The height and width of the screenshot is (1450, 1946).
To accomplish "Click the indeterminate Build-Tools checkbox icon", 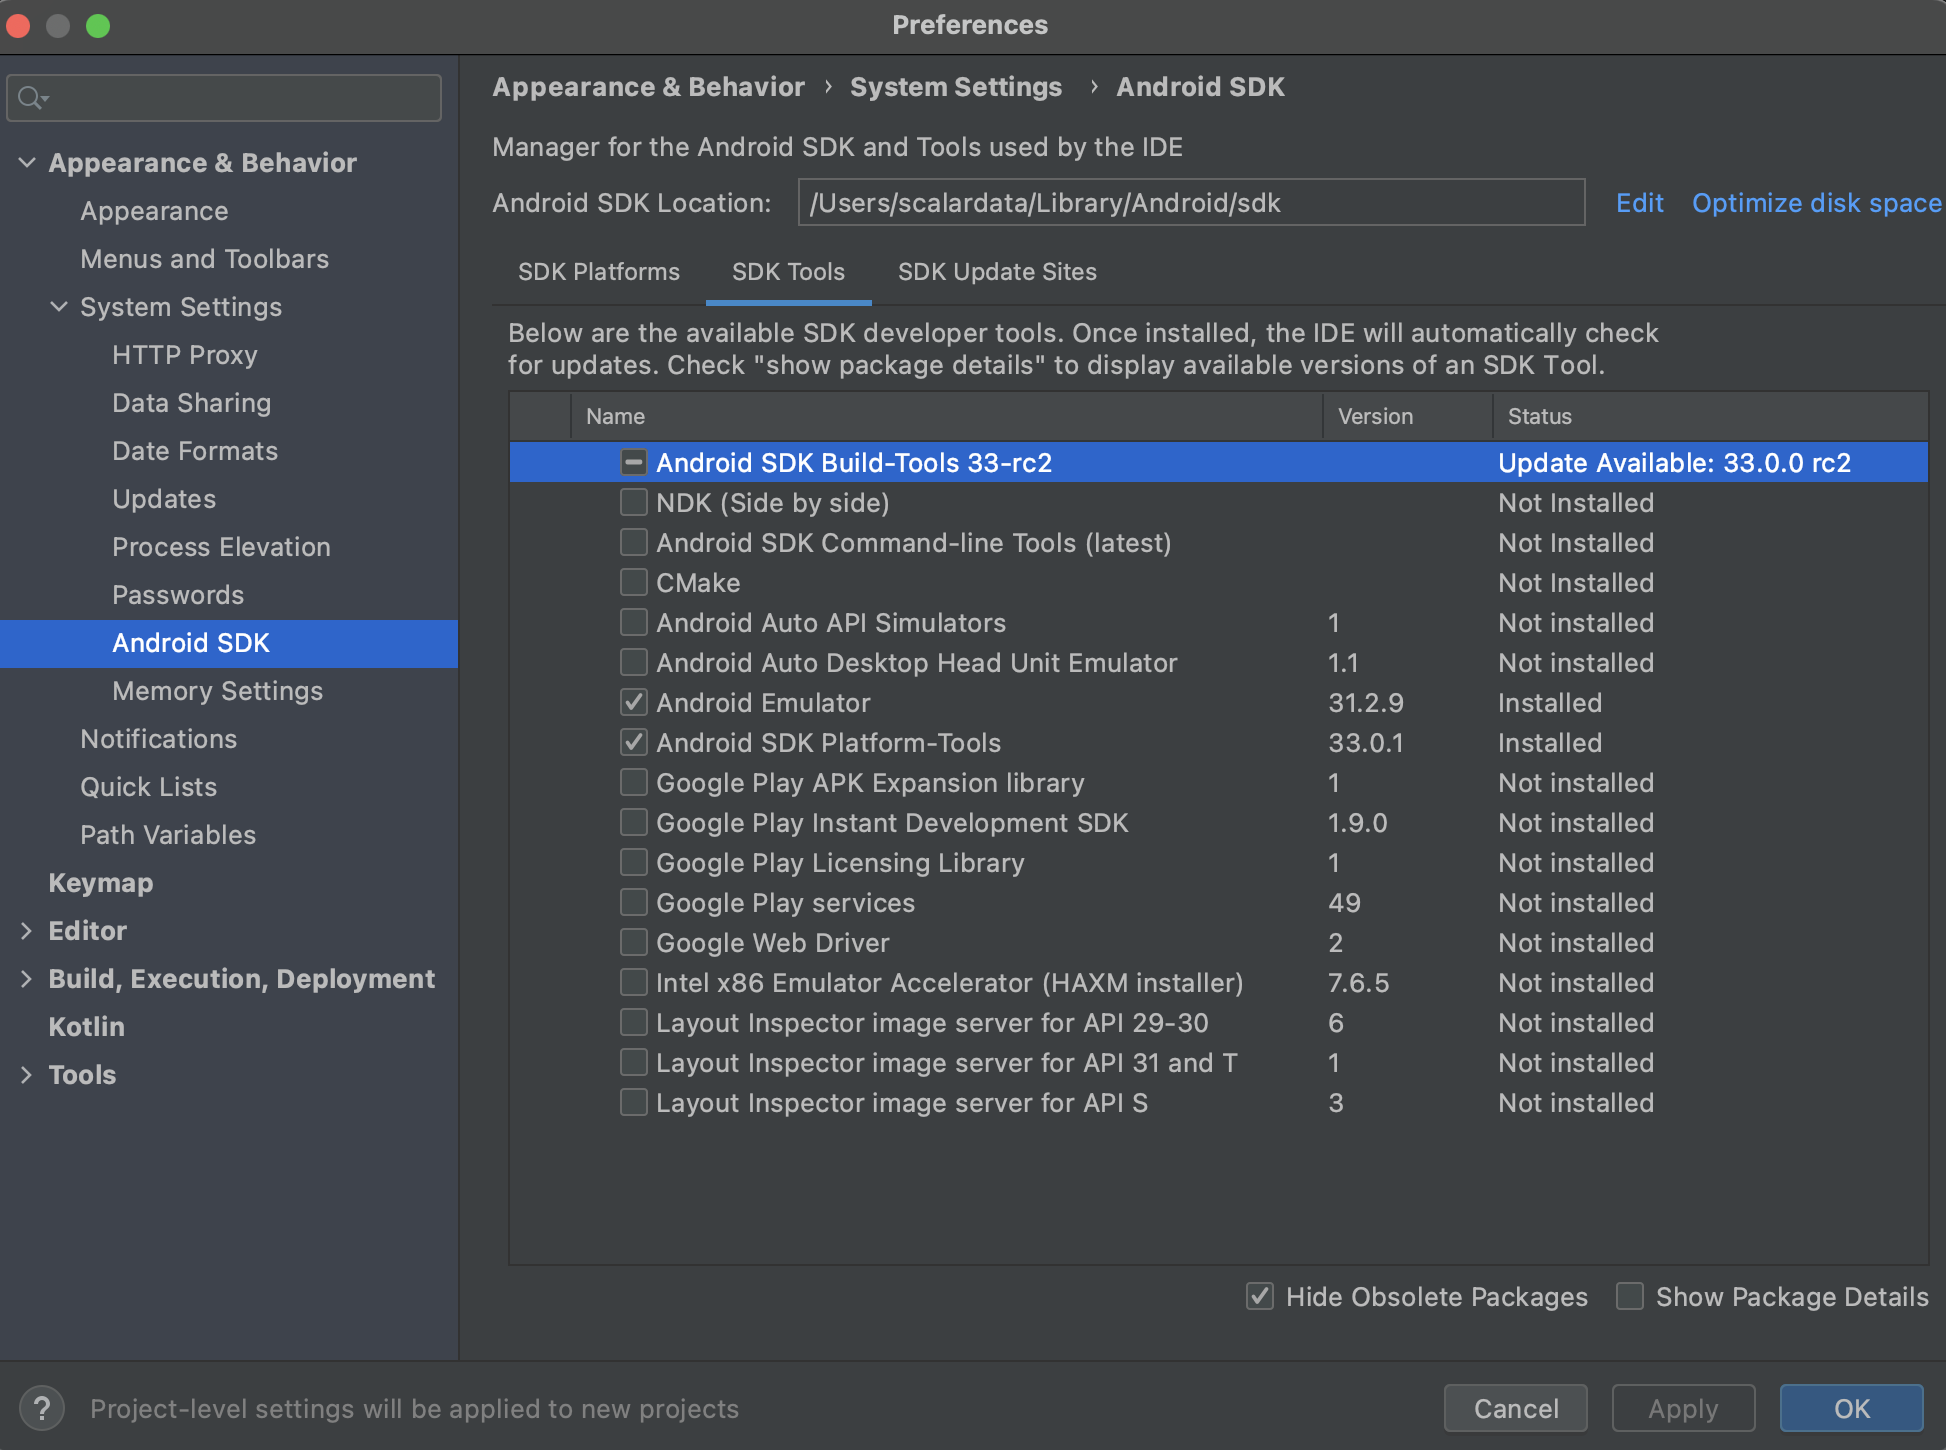I will point(633,462).
